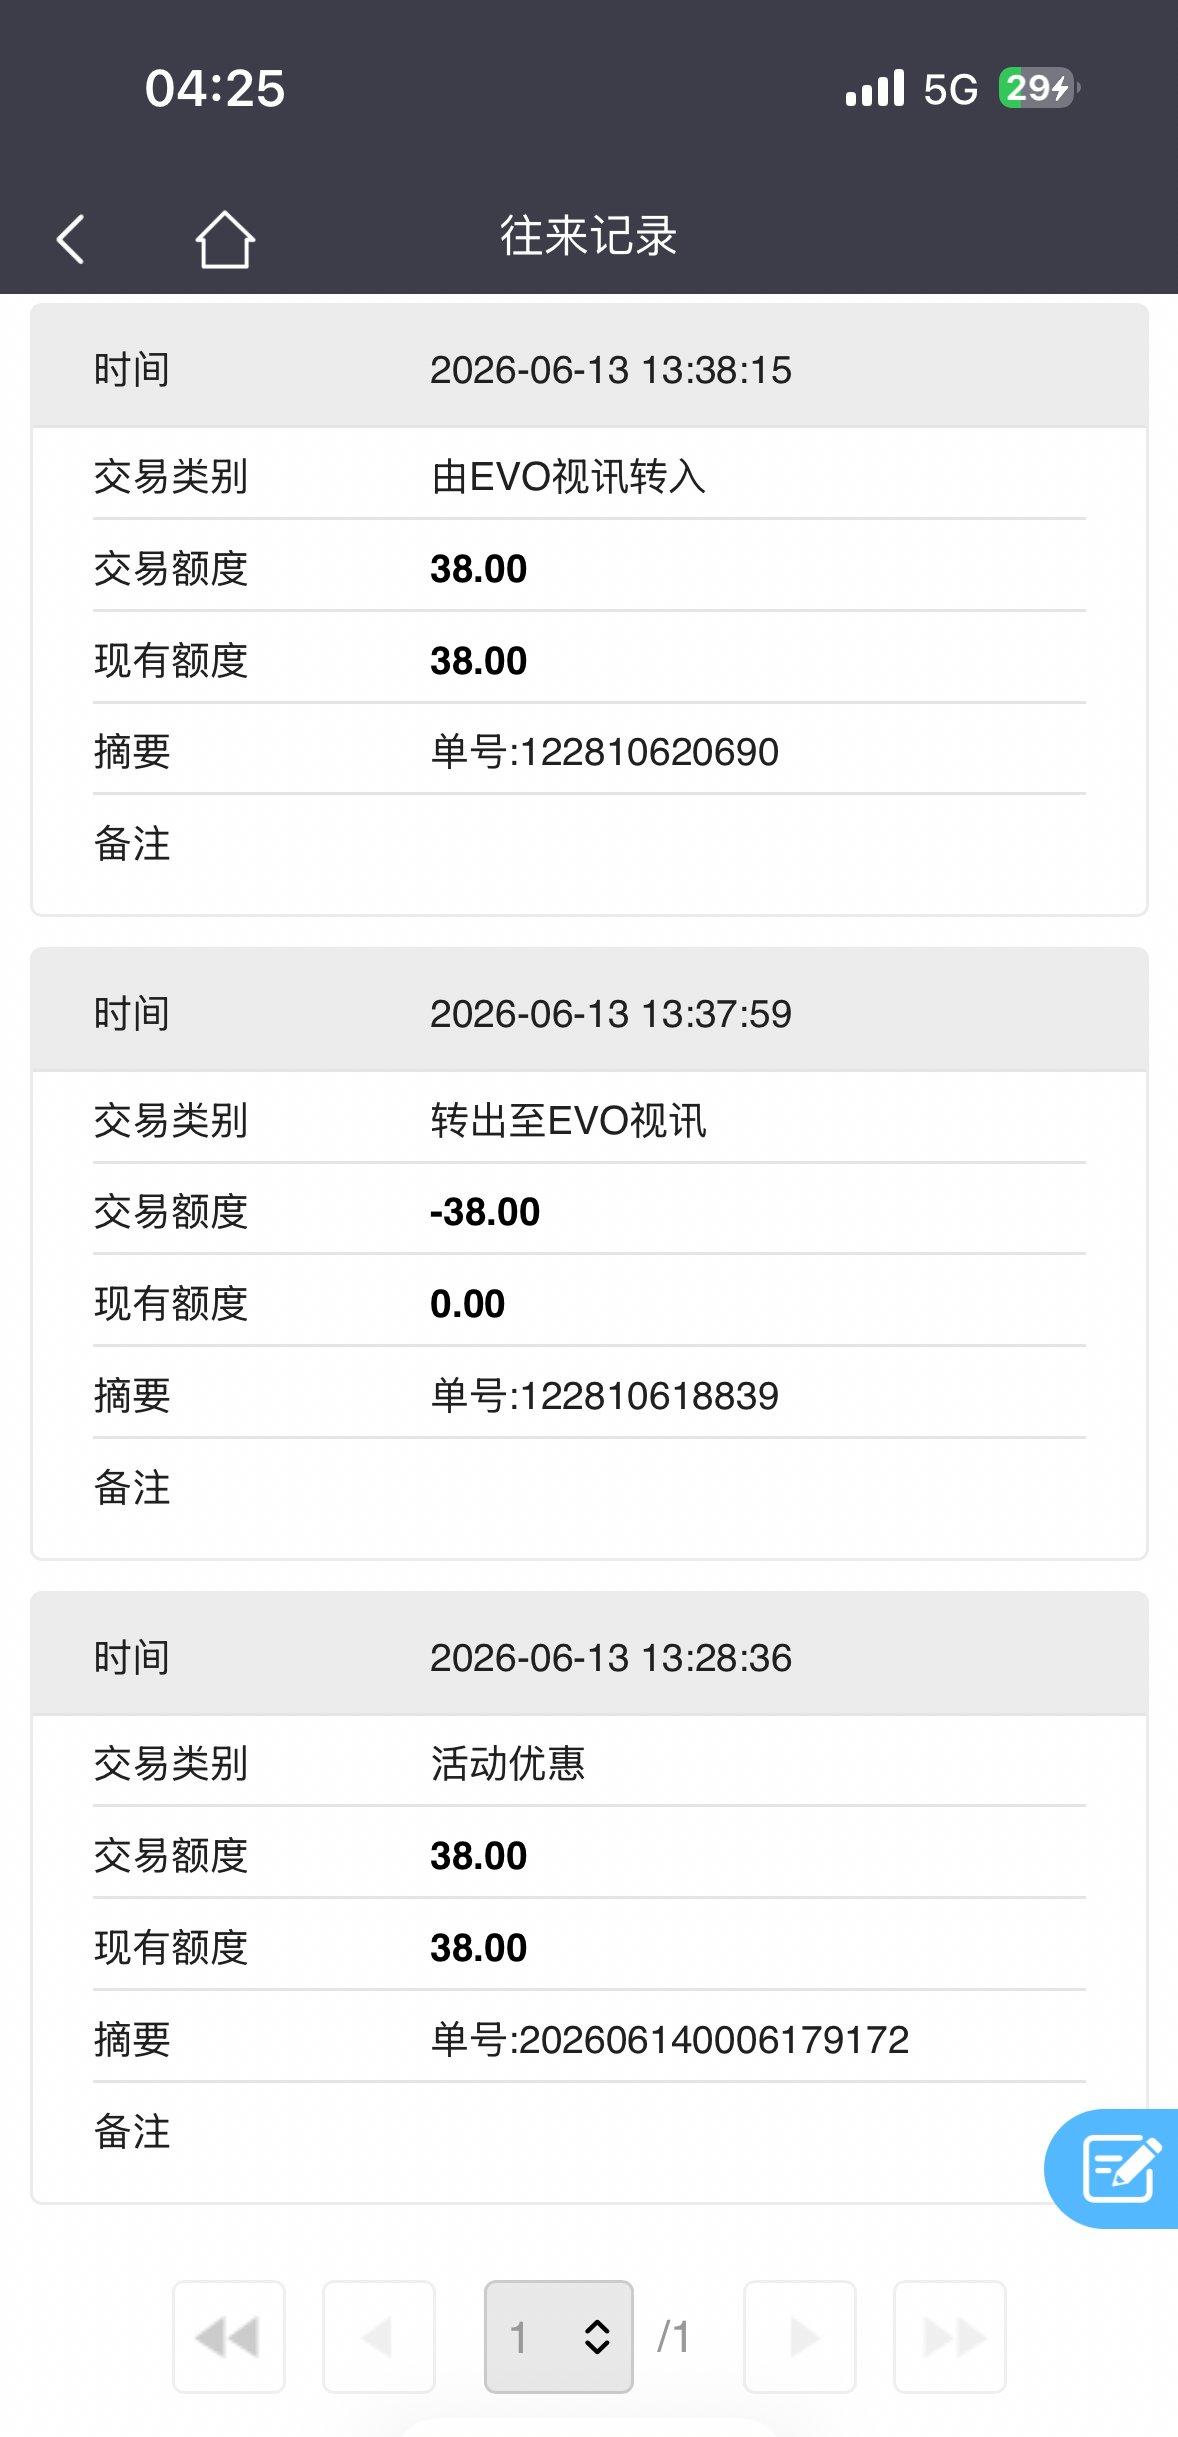The image size is (1178, 2437).
Task: Open the blue floating edit note icon
Action: coord(1117,2168)
